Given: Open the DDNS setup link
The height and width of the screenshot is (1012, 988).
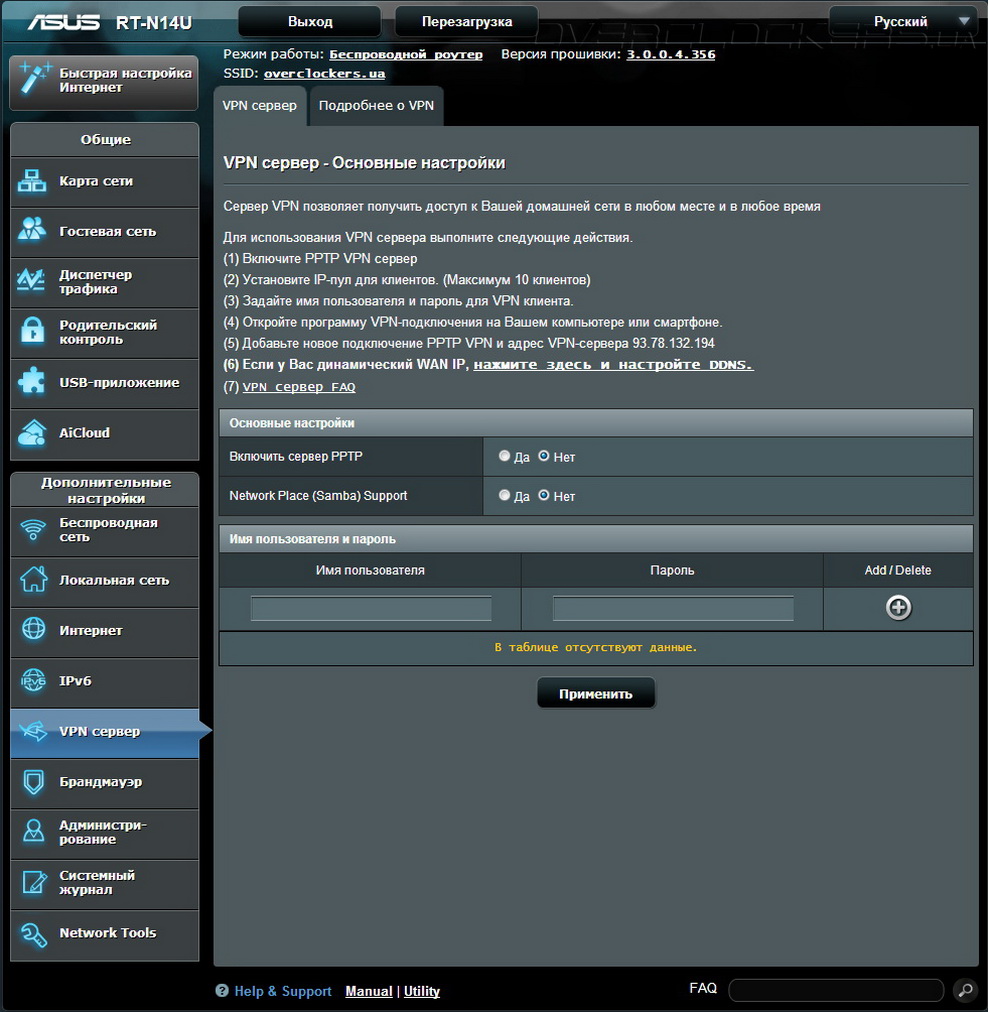Looking at the screenshot, I should coord(613,365).
